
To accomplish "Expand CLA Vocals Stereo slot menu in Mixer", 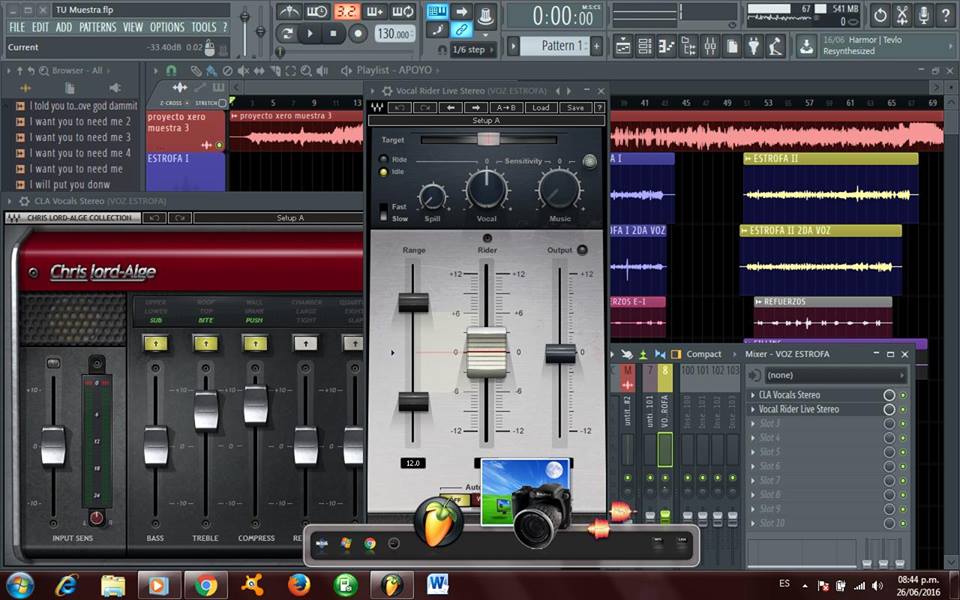I will (x=753, y=395).
